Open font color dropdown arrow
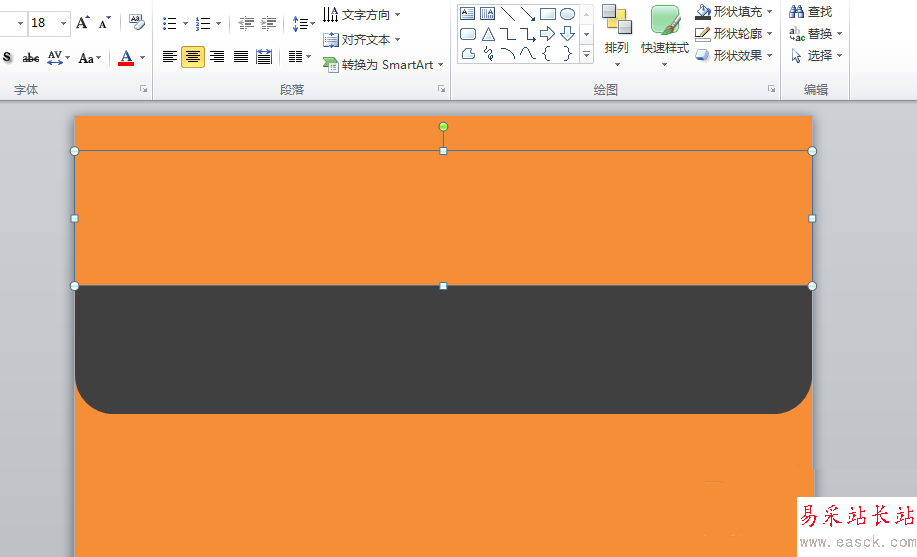 (x=142, y=57)
